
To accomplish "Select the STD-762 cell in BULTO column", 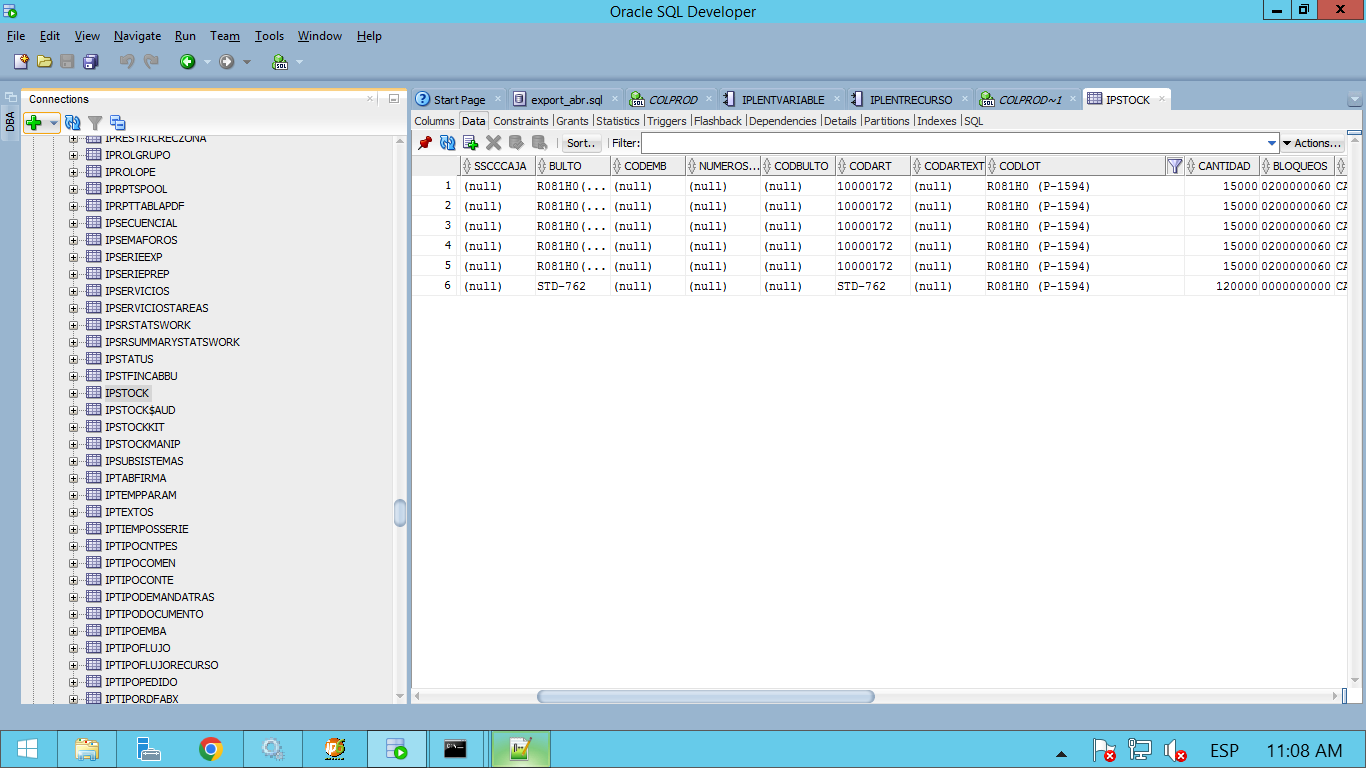I will point(573,286).
